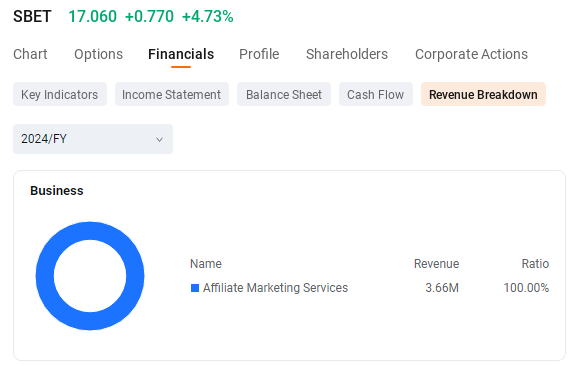The height and width of the screenshot is (366, 575).
Task: Open the Profile tab
Action: (259, 54)
